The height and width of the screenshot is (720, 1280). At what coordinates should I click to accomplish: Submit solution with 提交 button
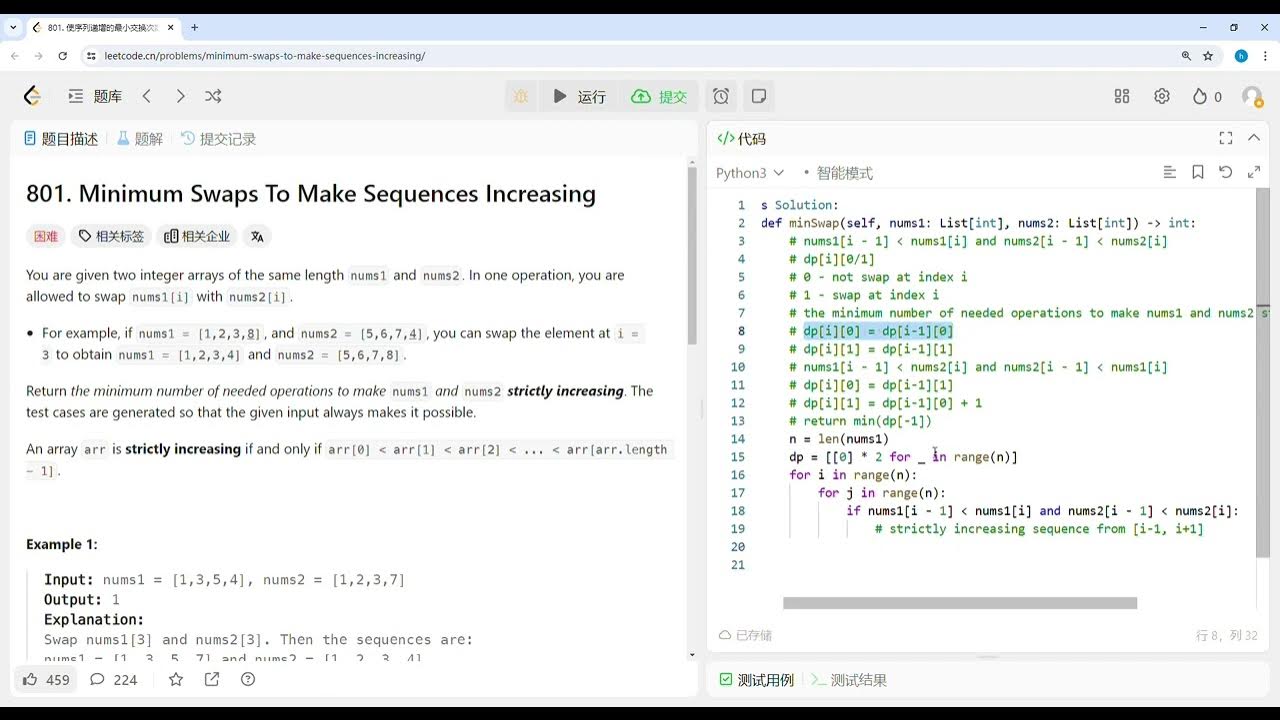click(659, 96)
